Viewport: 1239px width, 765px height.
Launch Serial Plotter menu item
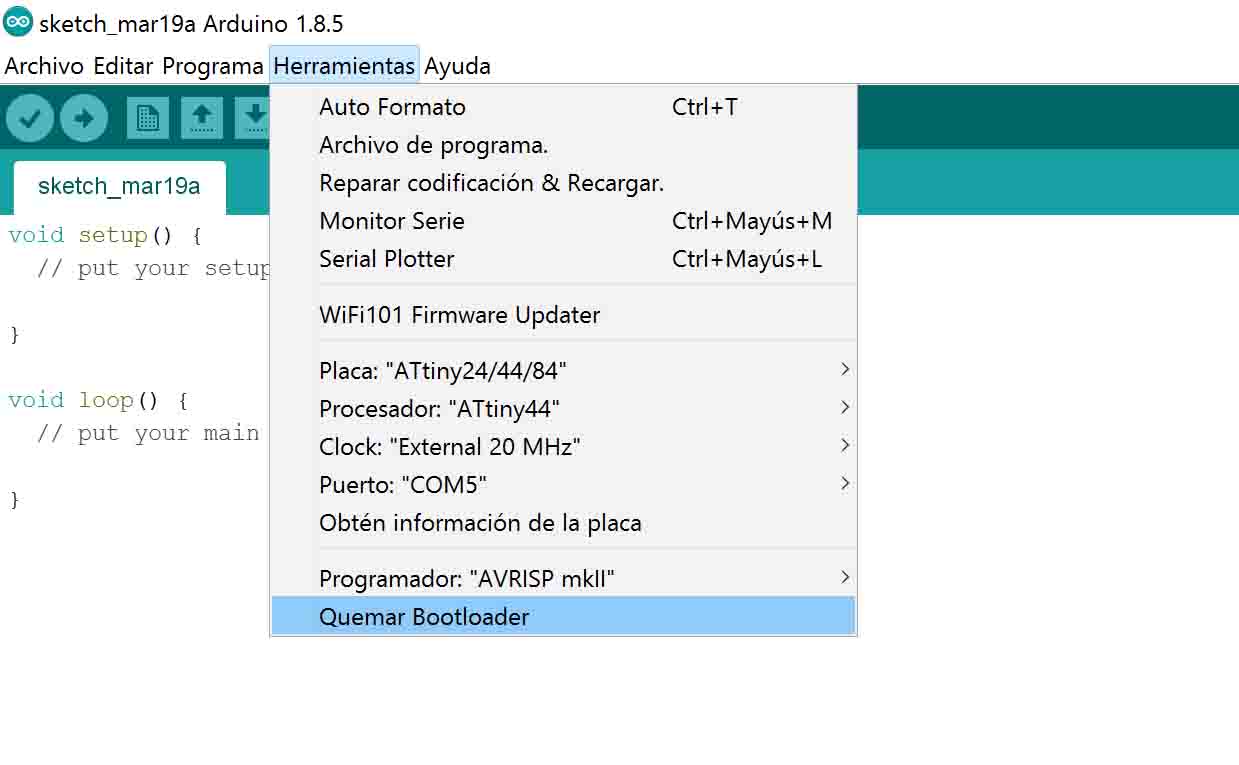coord(564,259)
